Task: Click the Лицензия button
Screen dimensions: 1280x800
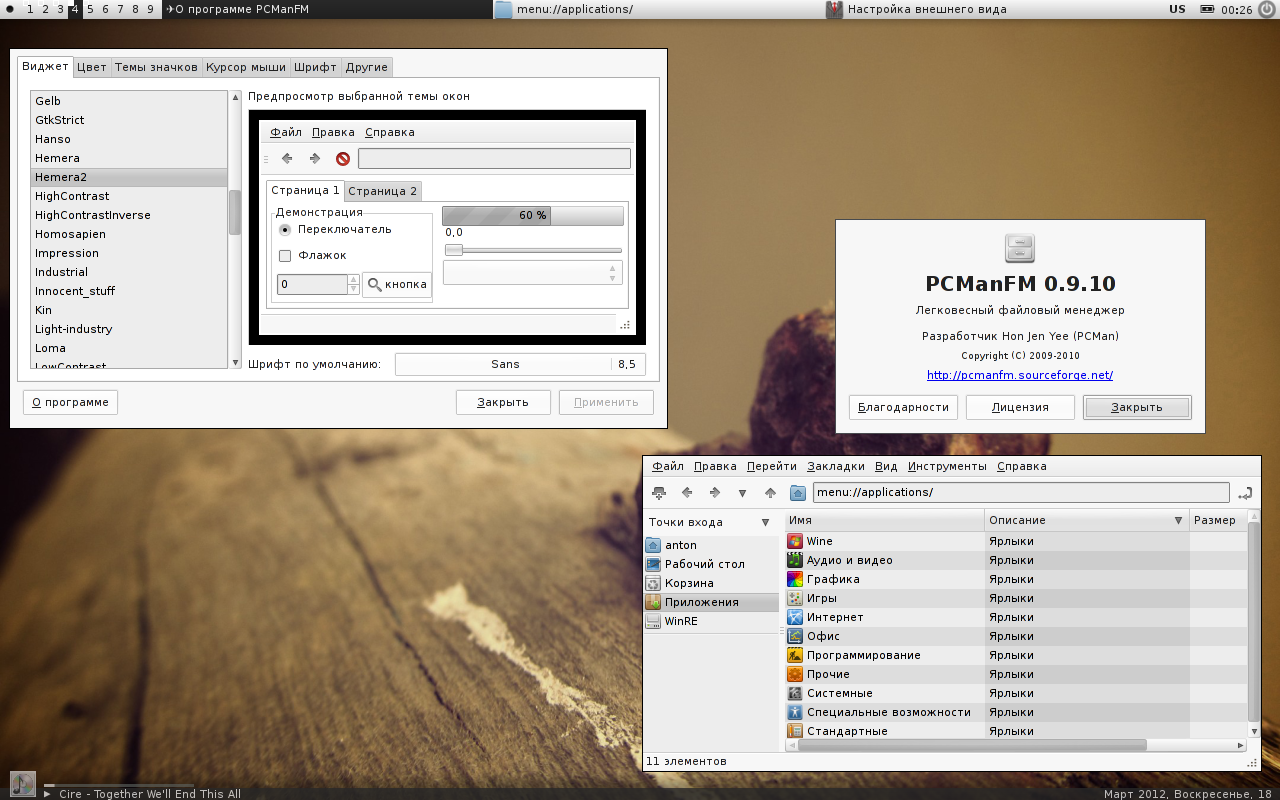Action: click(x=1020, y=407)
